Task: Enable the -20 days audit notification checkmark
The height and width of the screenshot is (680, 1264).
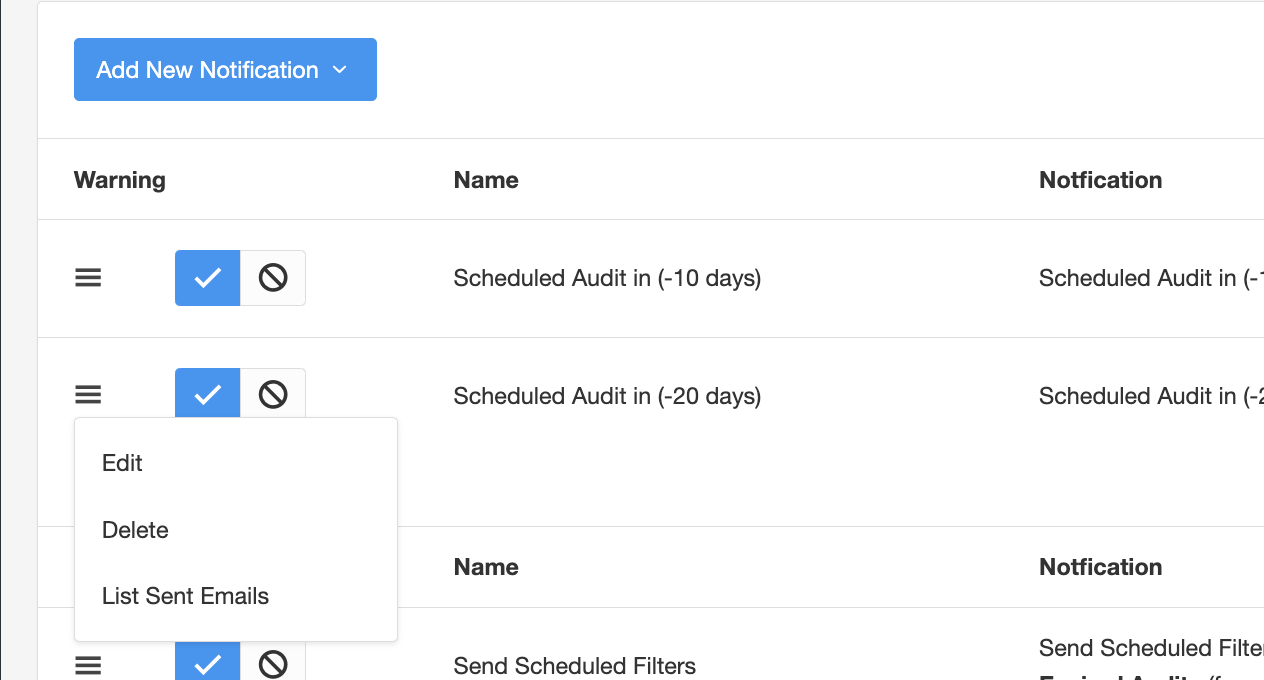Action: click(x=208, y=393)
